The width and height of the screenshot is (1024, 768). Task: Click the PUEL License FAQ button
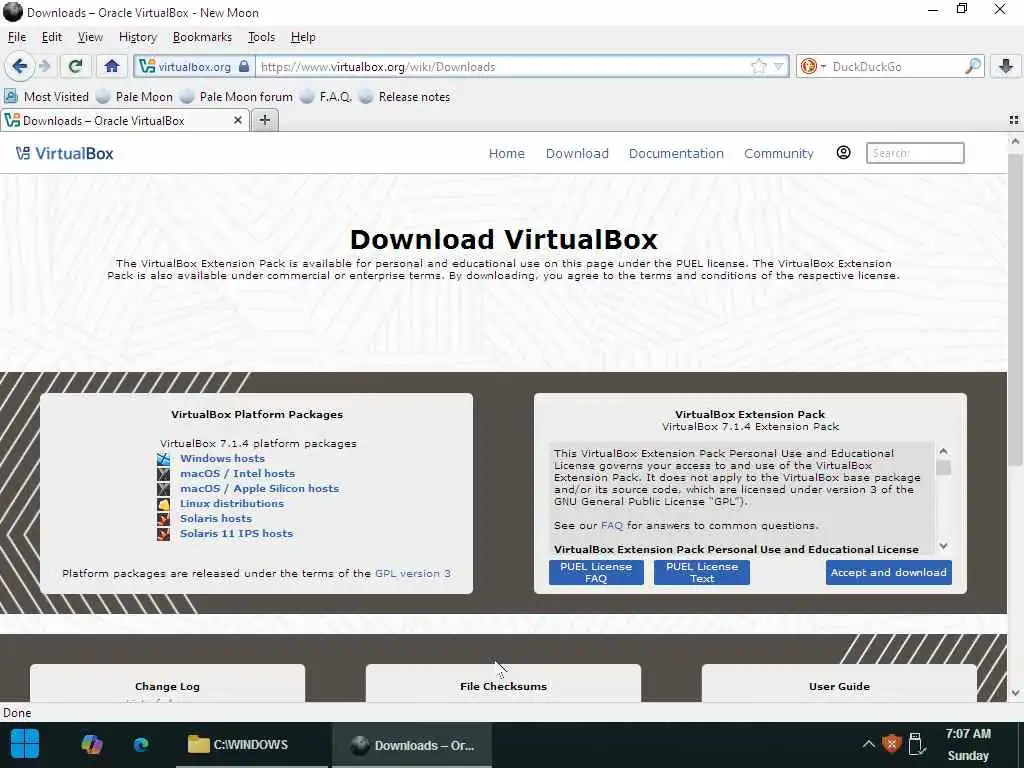(x=596, y=572)
